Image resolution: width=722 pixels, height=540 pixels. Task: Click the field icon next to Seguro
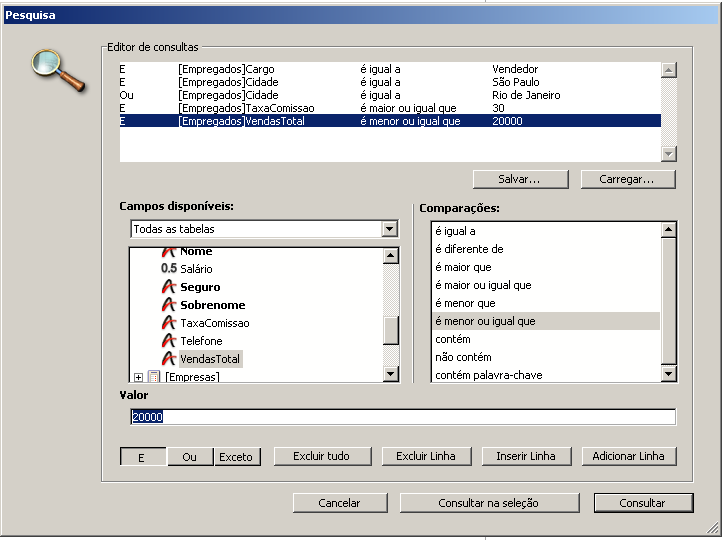click(x=169, y=287)
